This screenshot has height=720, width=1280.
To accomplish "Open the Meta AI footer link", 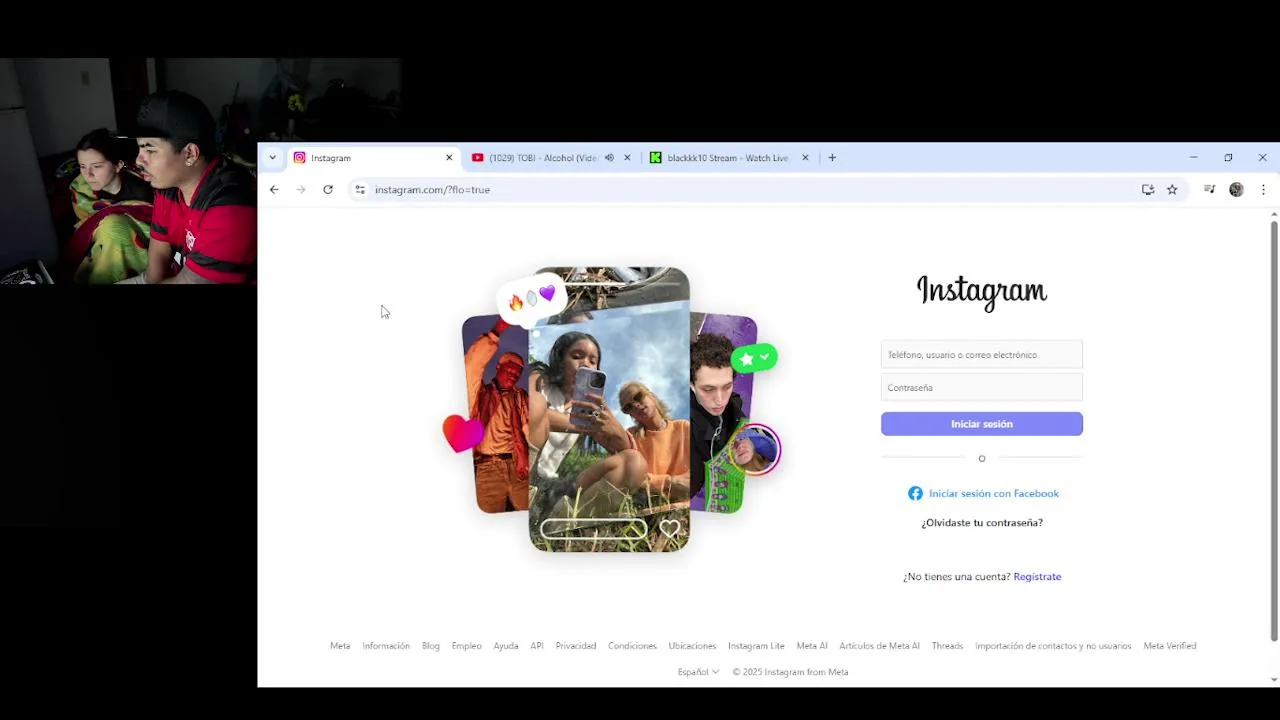I will tap(812, 646).
